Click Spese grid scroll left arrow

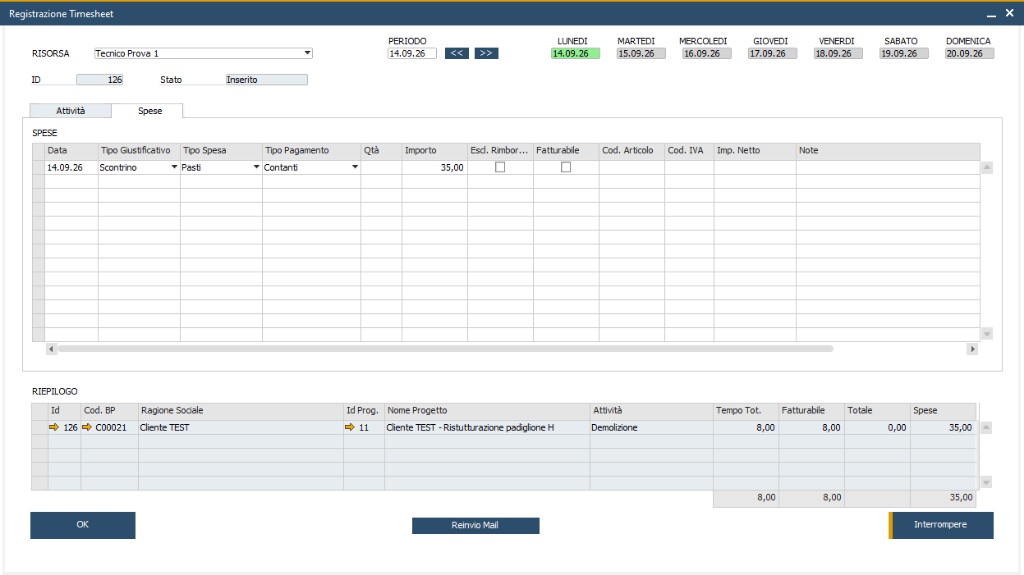51,349
